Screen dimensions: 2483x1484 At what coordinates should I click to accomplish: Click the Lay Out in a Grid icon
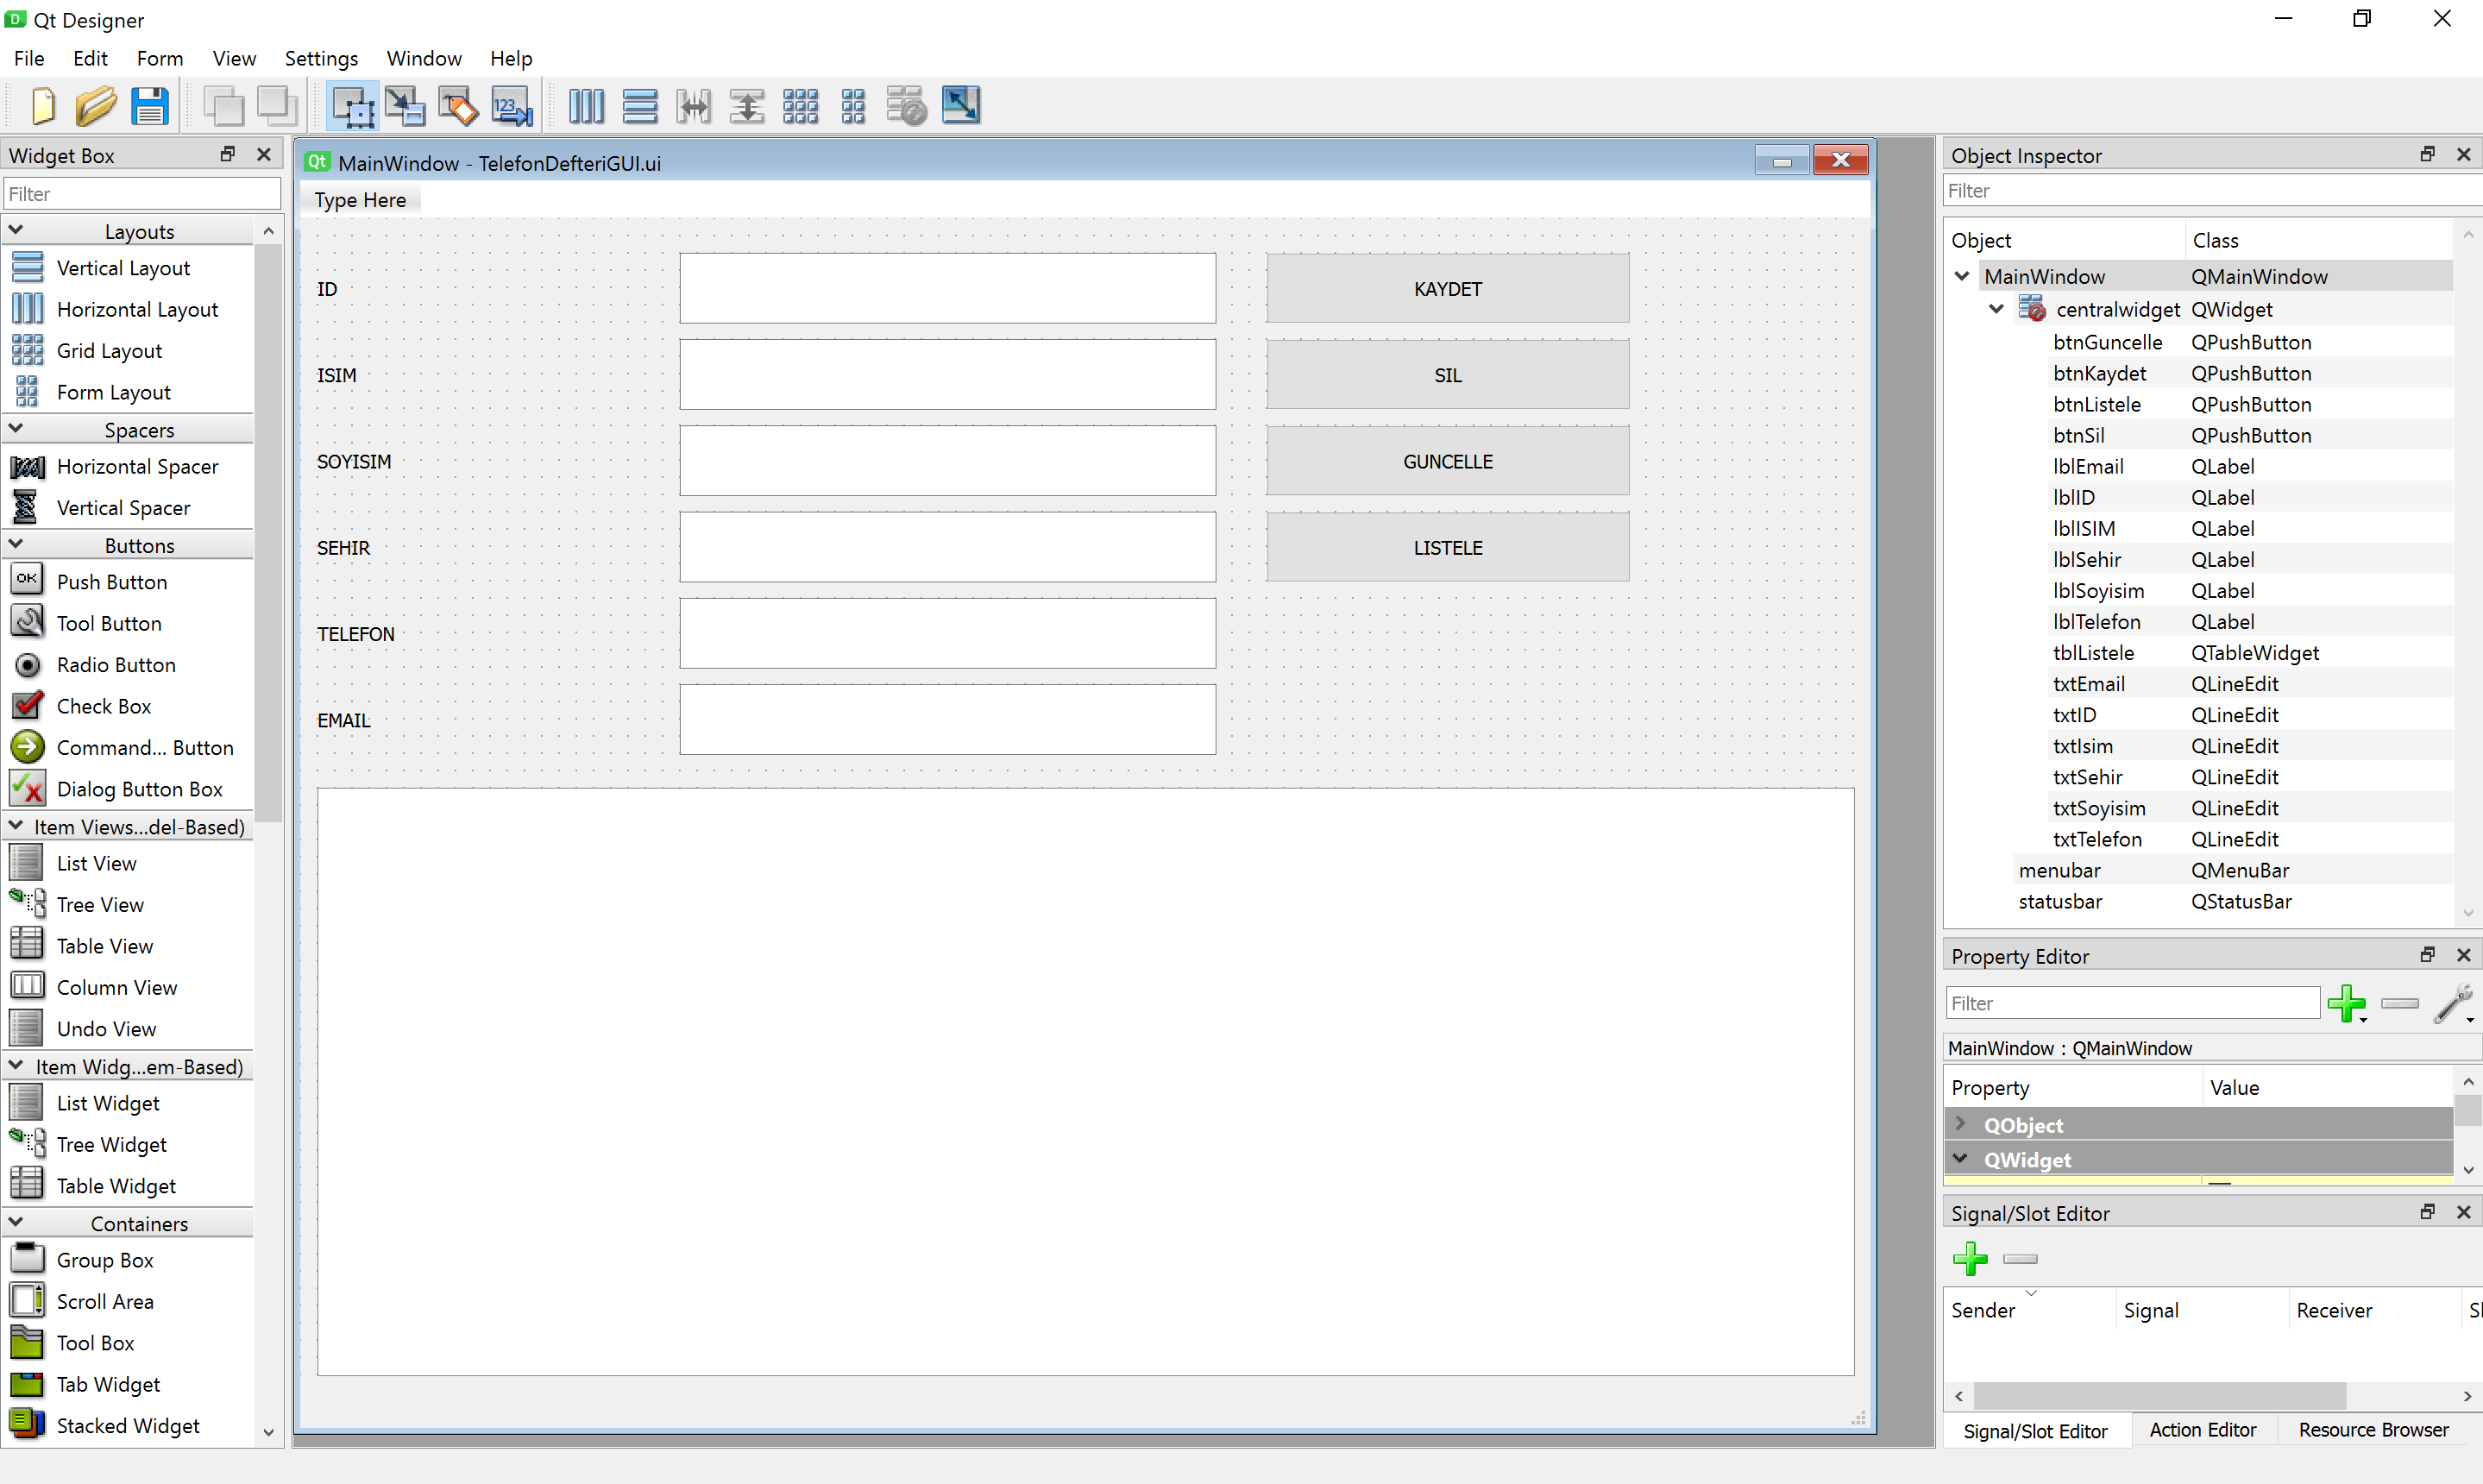(x=801, y=105)
